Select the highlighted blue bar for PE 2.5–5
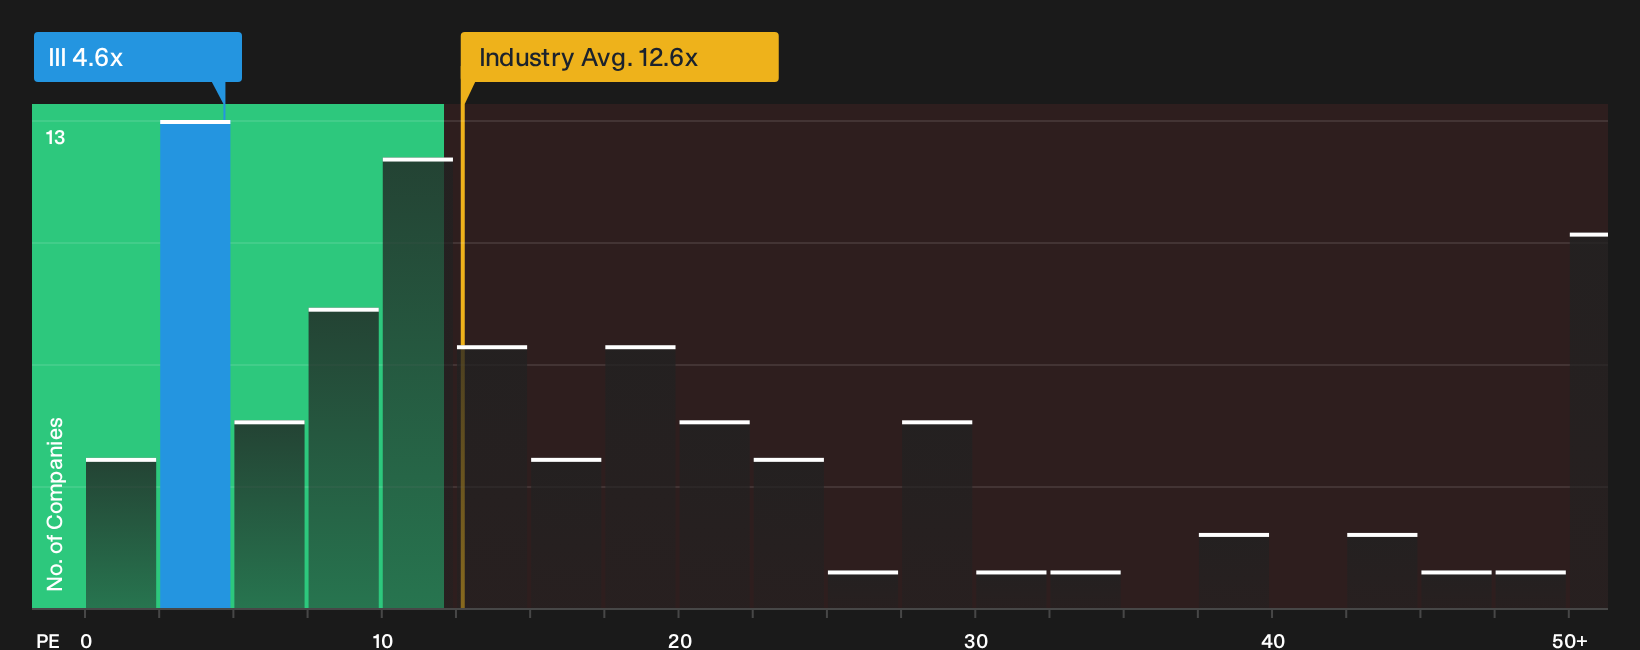This screenshot has width=1640, height=650. [x=195, y=365]
